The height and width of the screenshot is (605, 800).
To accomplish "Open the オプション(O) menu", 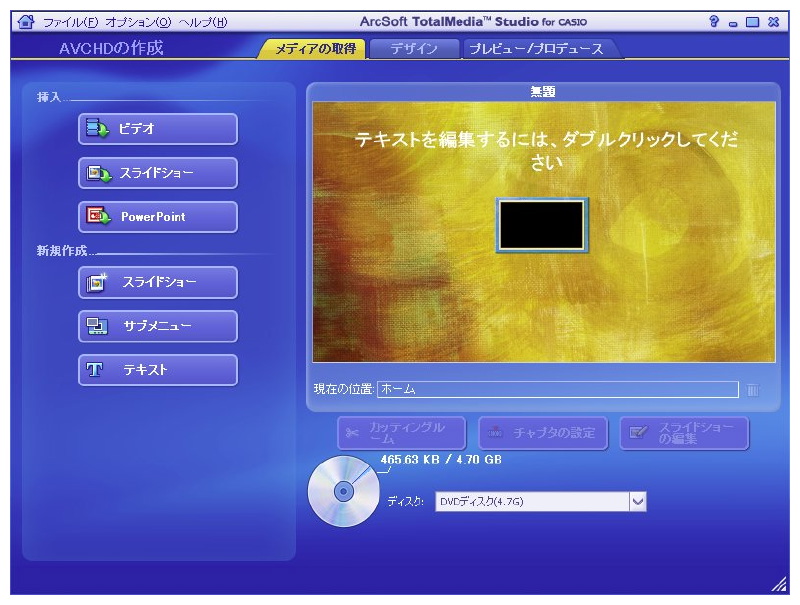I will (x=138, y=22).
